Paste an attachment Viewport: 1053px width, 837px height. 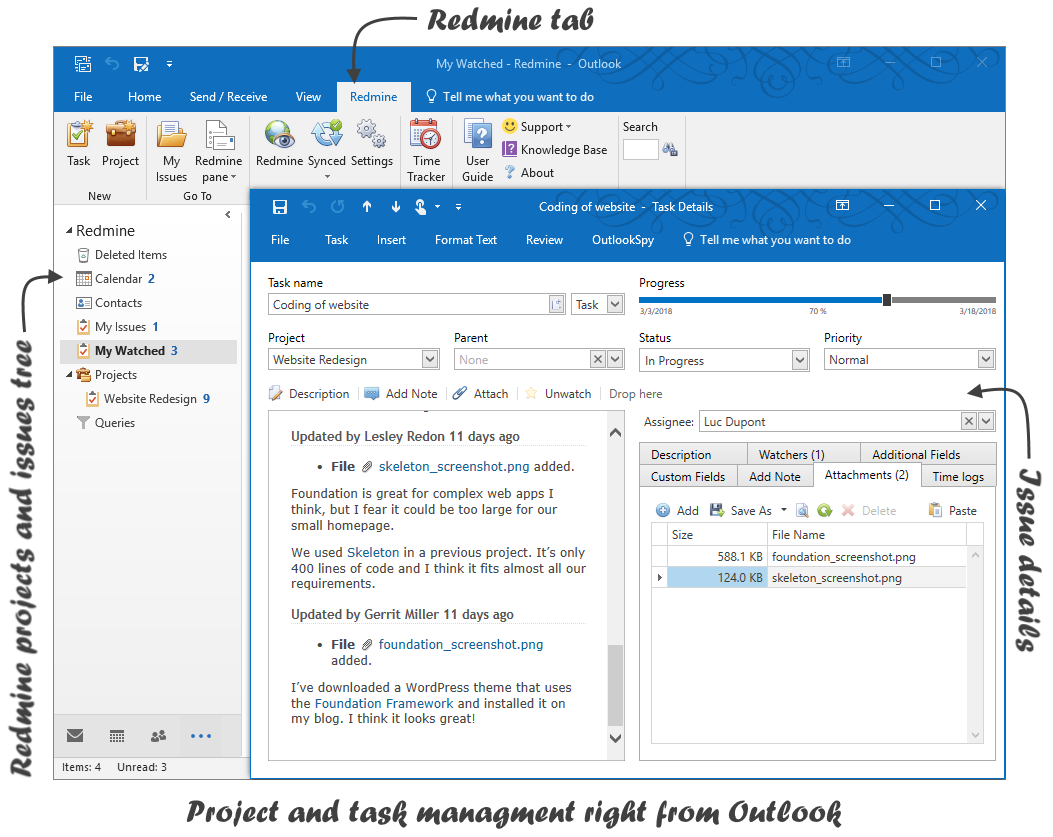pyautogui.click(x=952, y=511)
